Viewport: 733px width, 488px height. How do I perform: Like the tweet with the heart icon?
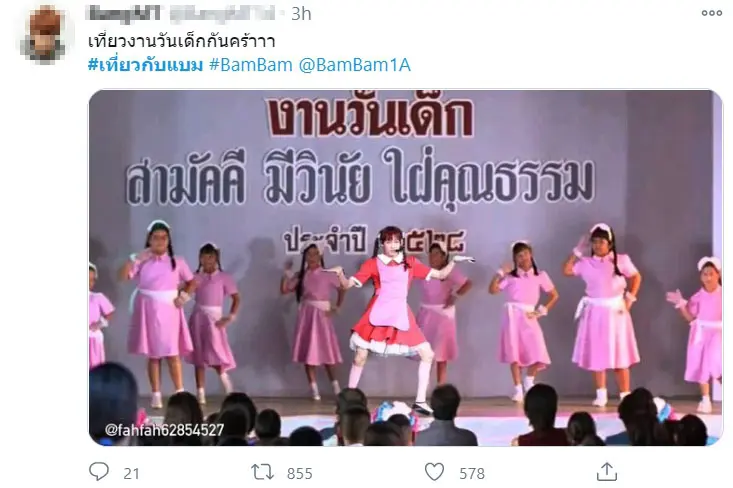434,472
